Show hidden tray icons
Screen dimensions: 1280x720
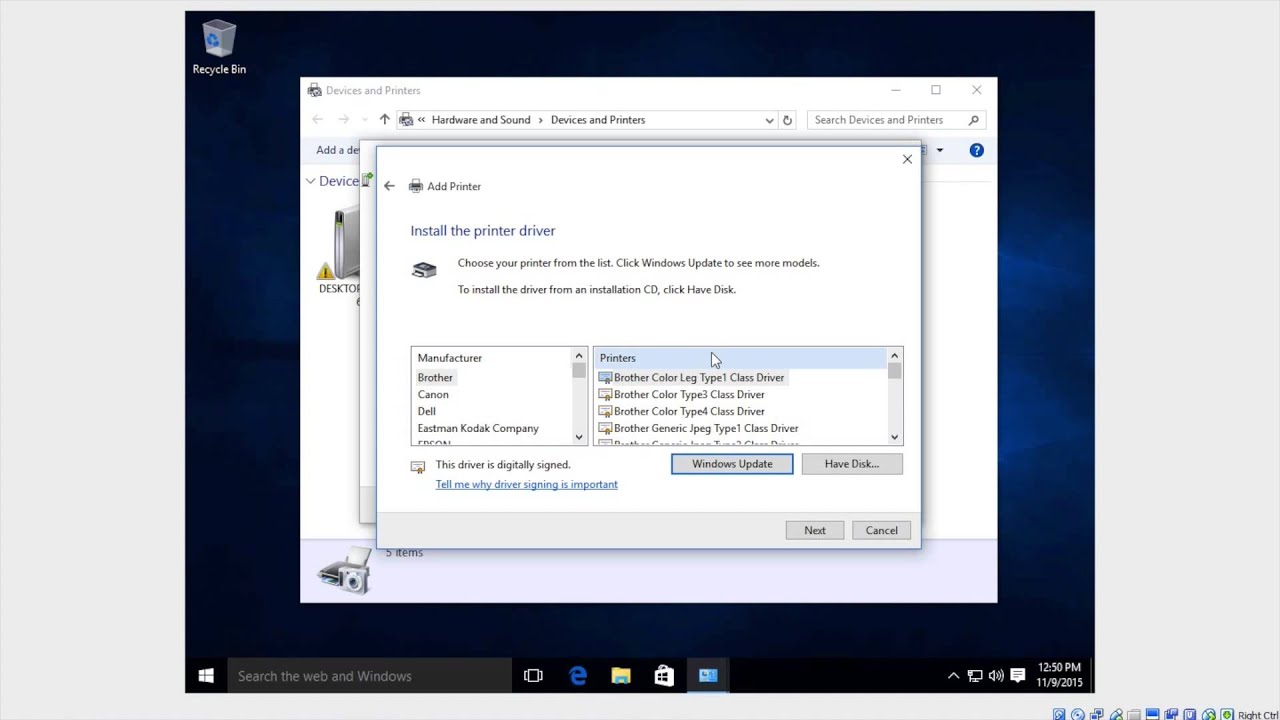tap(953, 676)
